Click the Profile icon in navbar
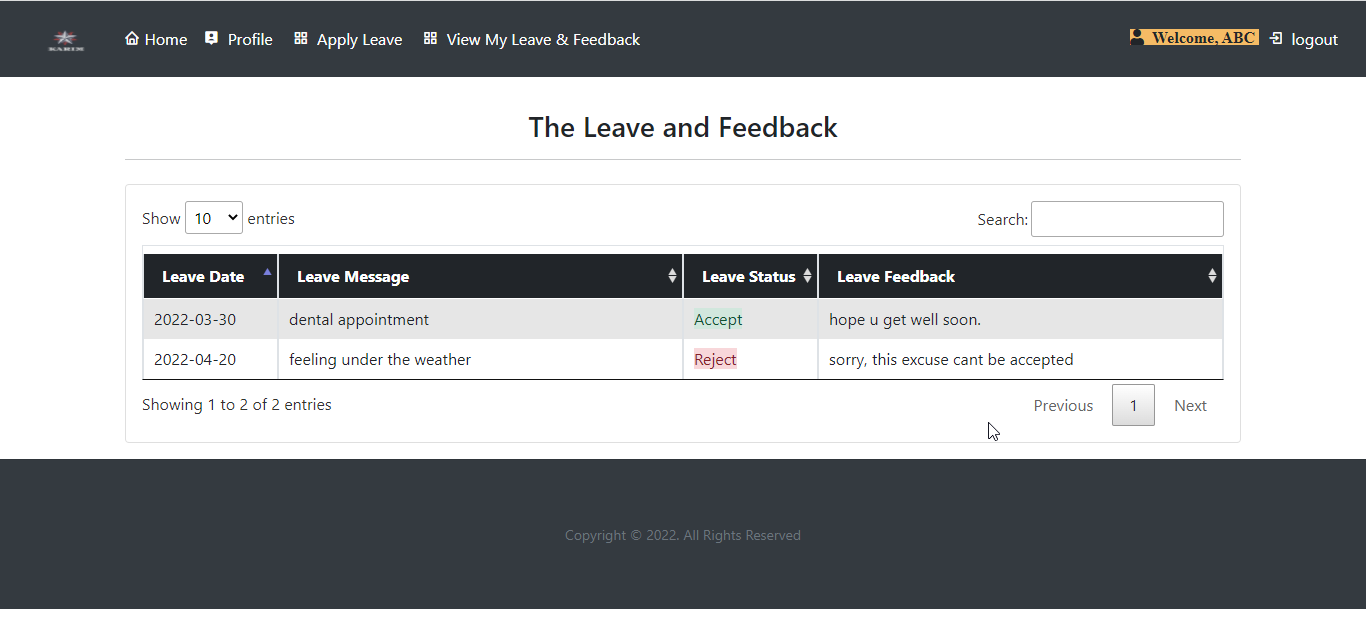This screenshot has height=626, width=1366. [x=210, y=38]
